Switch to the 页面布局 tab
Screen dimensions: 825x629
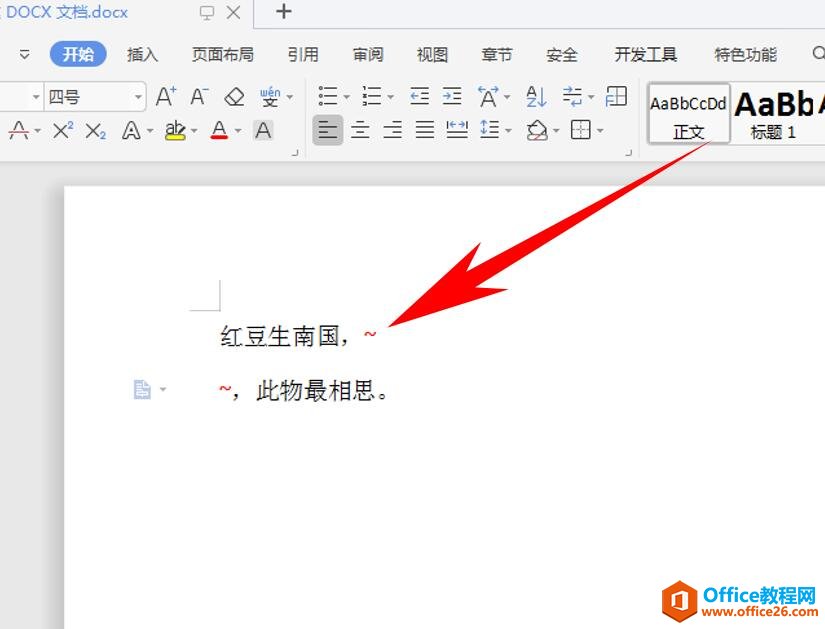223,54
